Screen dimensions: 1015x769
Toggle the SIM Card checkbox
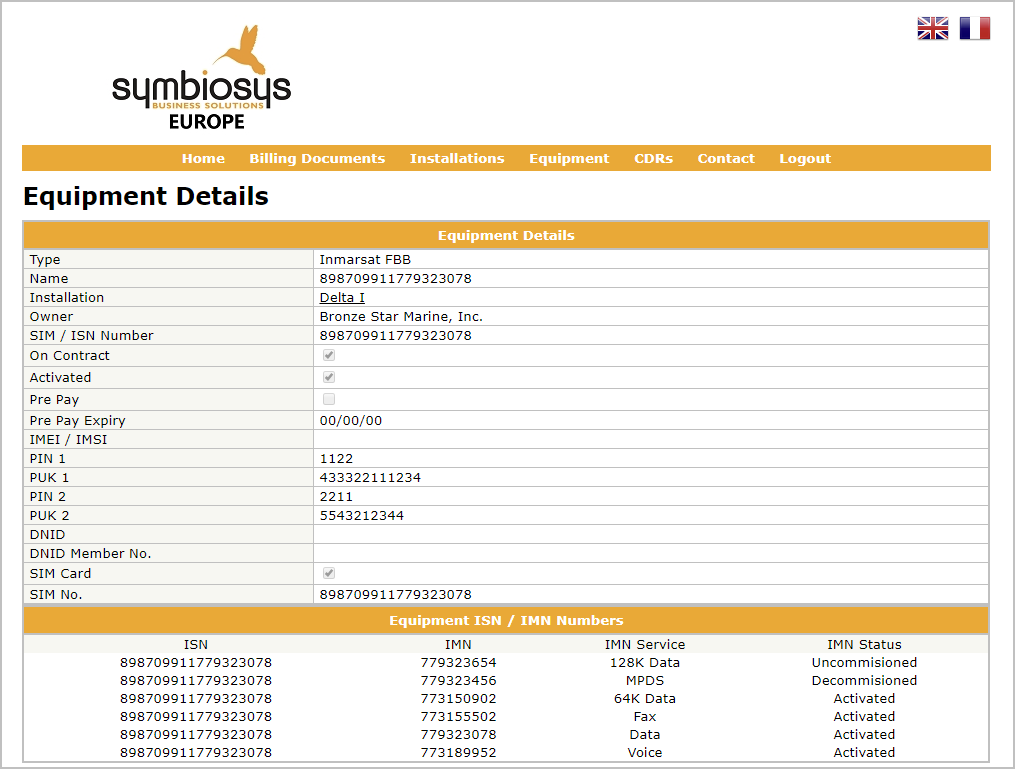(x=329, y=574)
